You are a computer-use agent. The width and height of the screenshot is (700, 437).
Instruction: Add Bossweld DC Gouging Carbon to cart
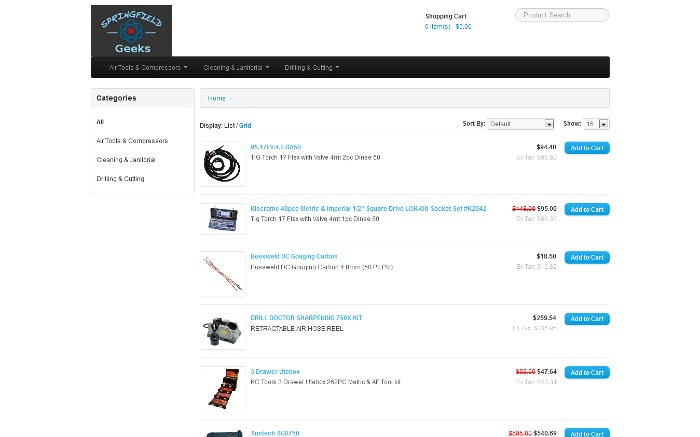tap(587, 257)
